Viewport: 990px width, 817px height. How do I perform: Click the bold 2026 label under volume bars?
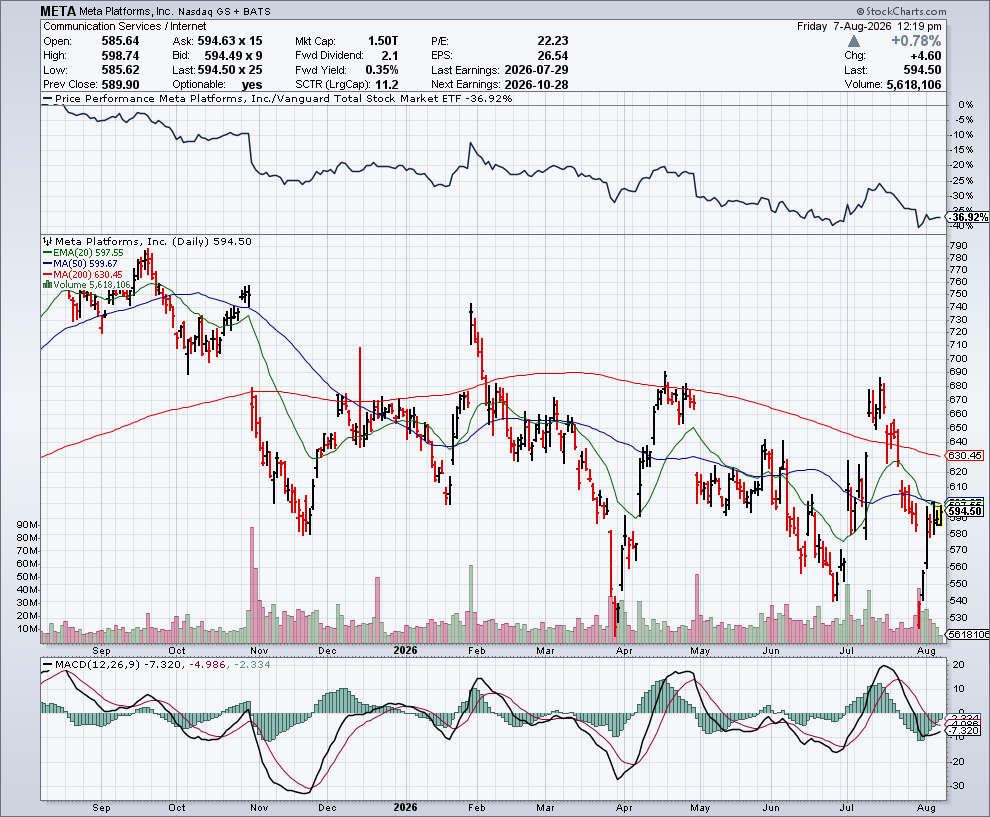pyautogui.click(x=405, y=650)
